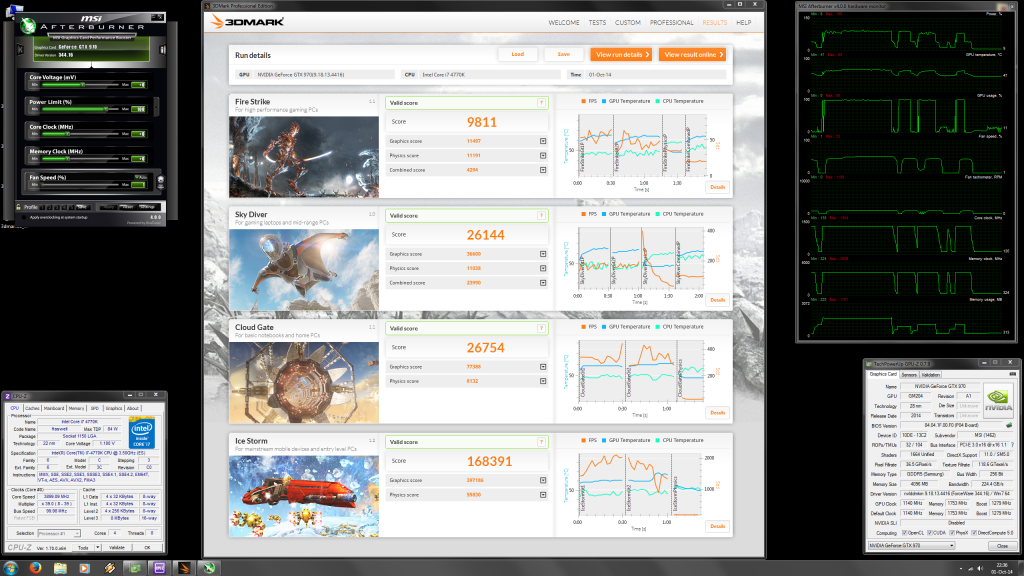This screenshot has width=1024, height=576.
Task: Click the GPU-Z BIOS save chip icon
Action: [x=1009, y=425]
